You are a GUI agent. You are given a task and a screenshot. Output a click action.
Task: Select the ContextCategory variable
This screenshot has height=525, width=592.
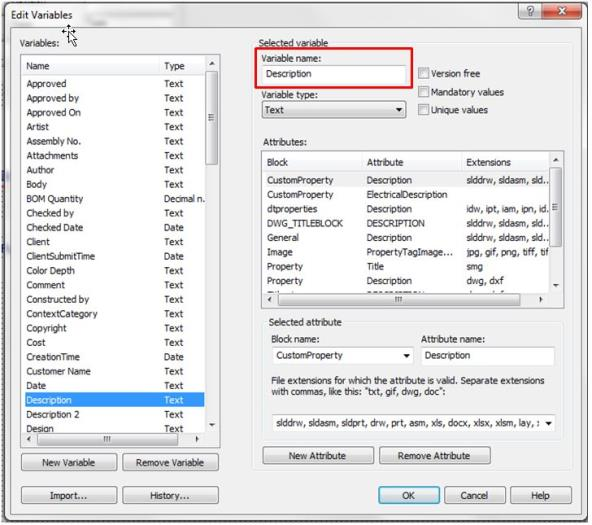(114, 314)
